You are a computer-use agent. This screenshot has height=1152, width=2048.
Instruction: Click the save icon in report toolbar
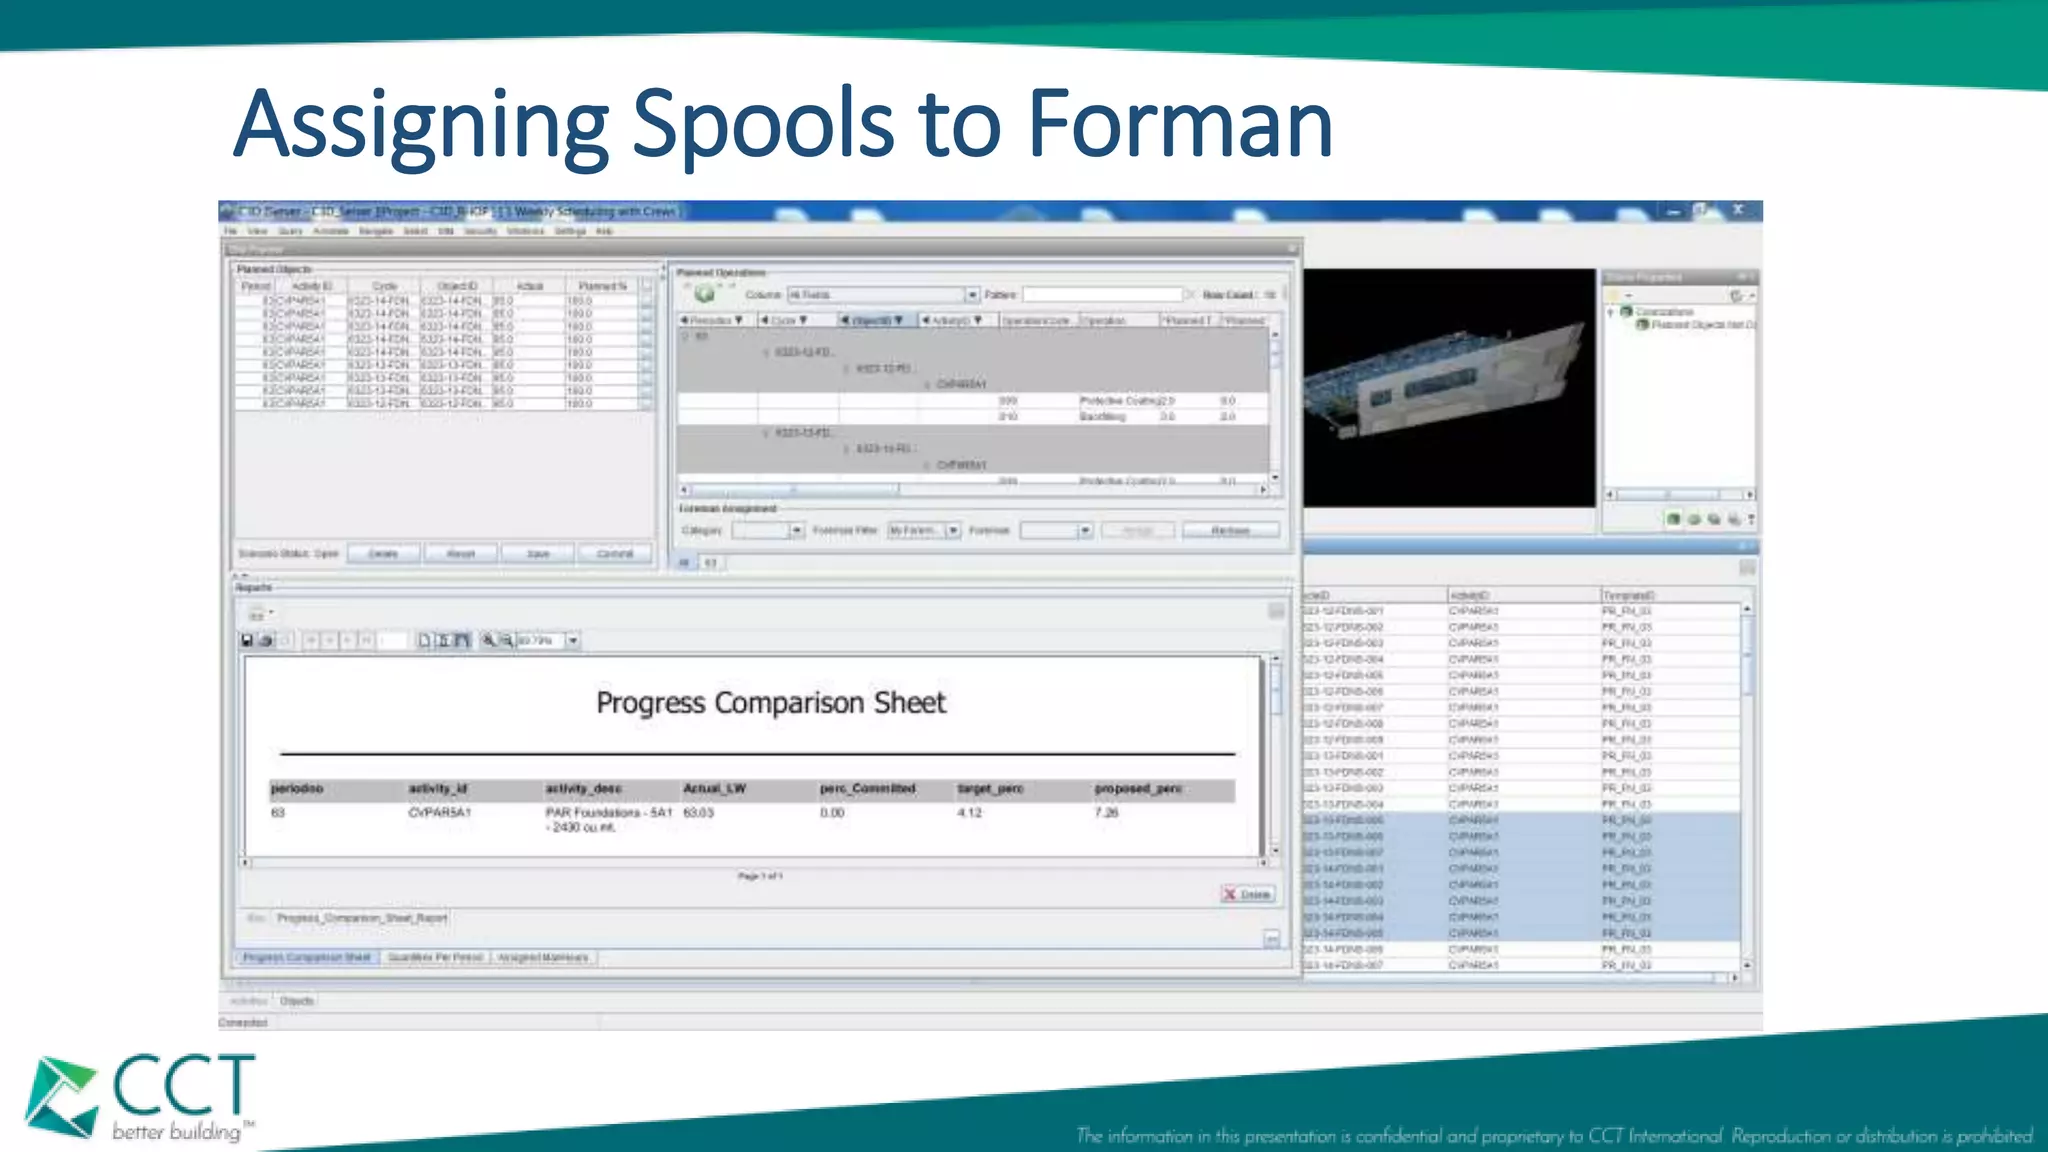click(247, 640)
